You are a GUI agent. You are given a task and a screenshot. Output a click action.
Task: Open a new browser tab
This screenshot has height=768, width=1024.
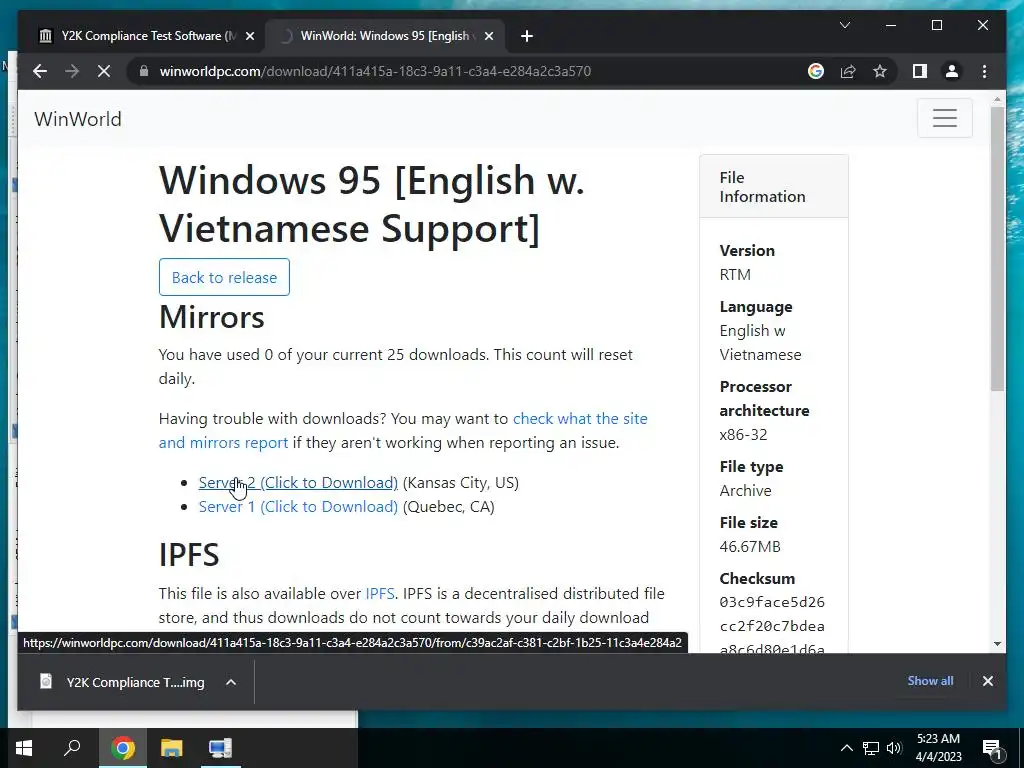point(527,36)
